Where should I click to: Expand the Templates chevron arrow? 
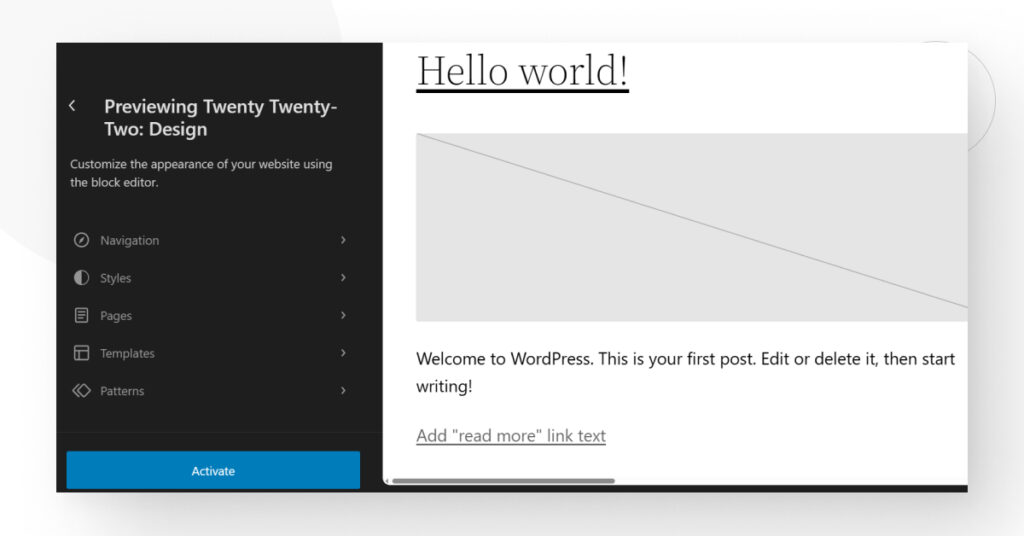343,353
